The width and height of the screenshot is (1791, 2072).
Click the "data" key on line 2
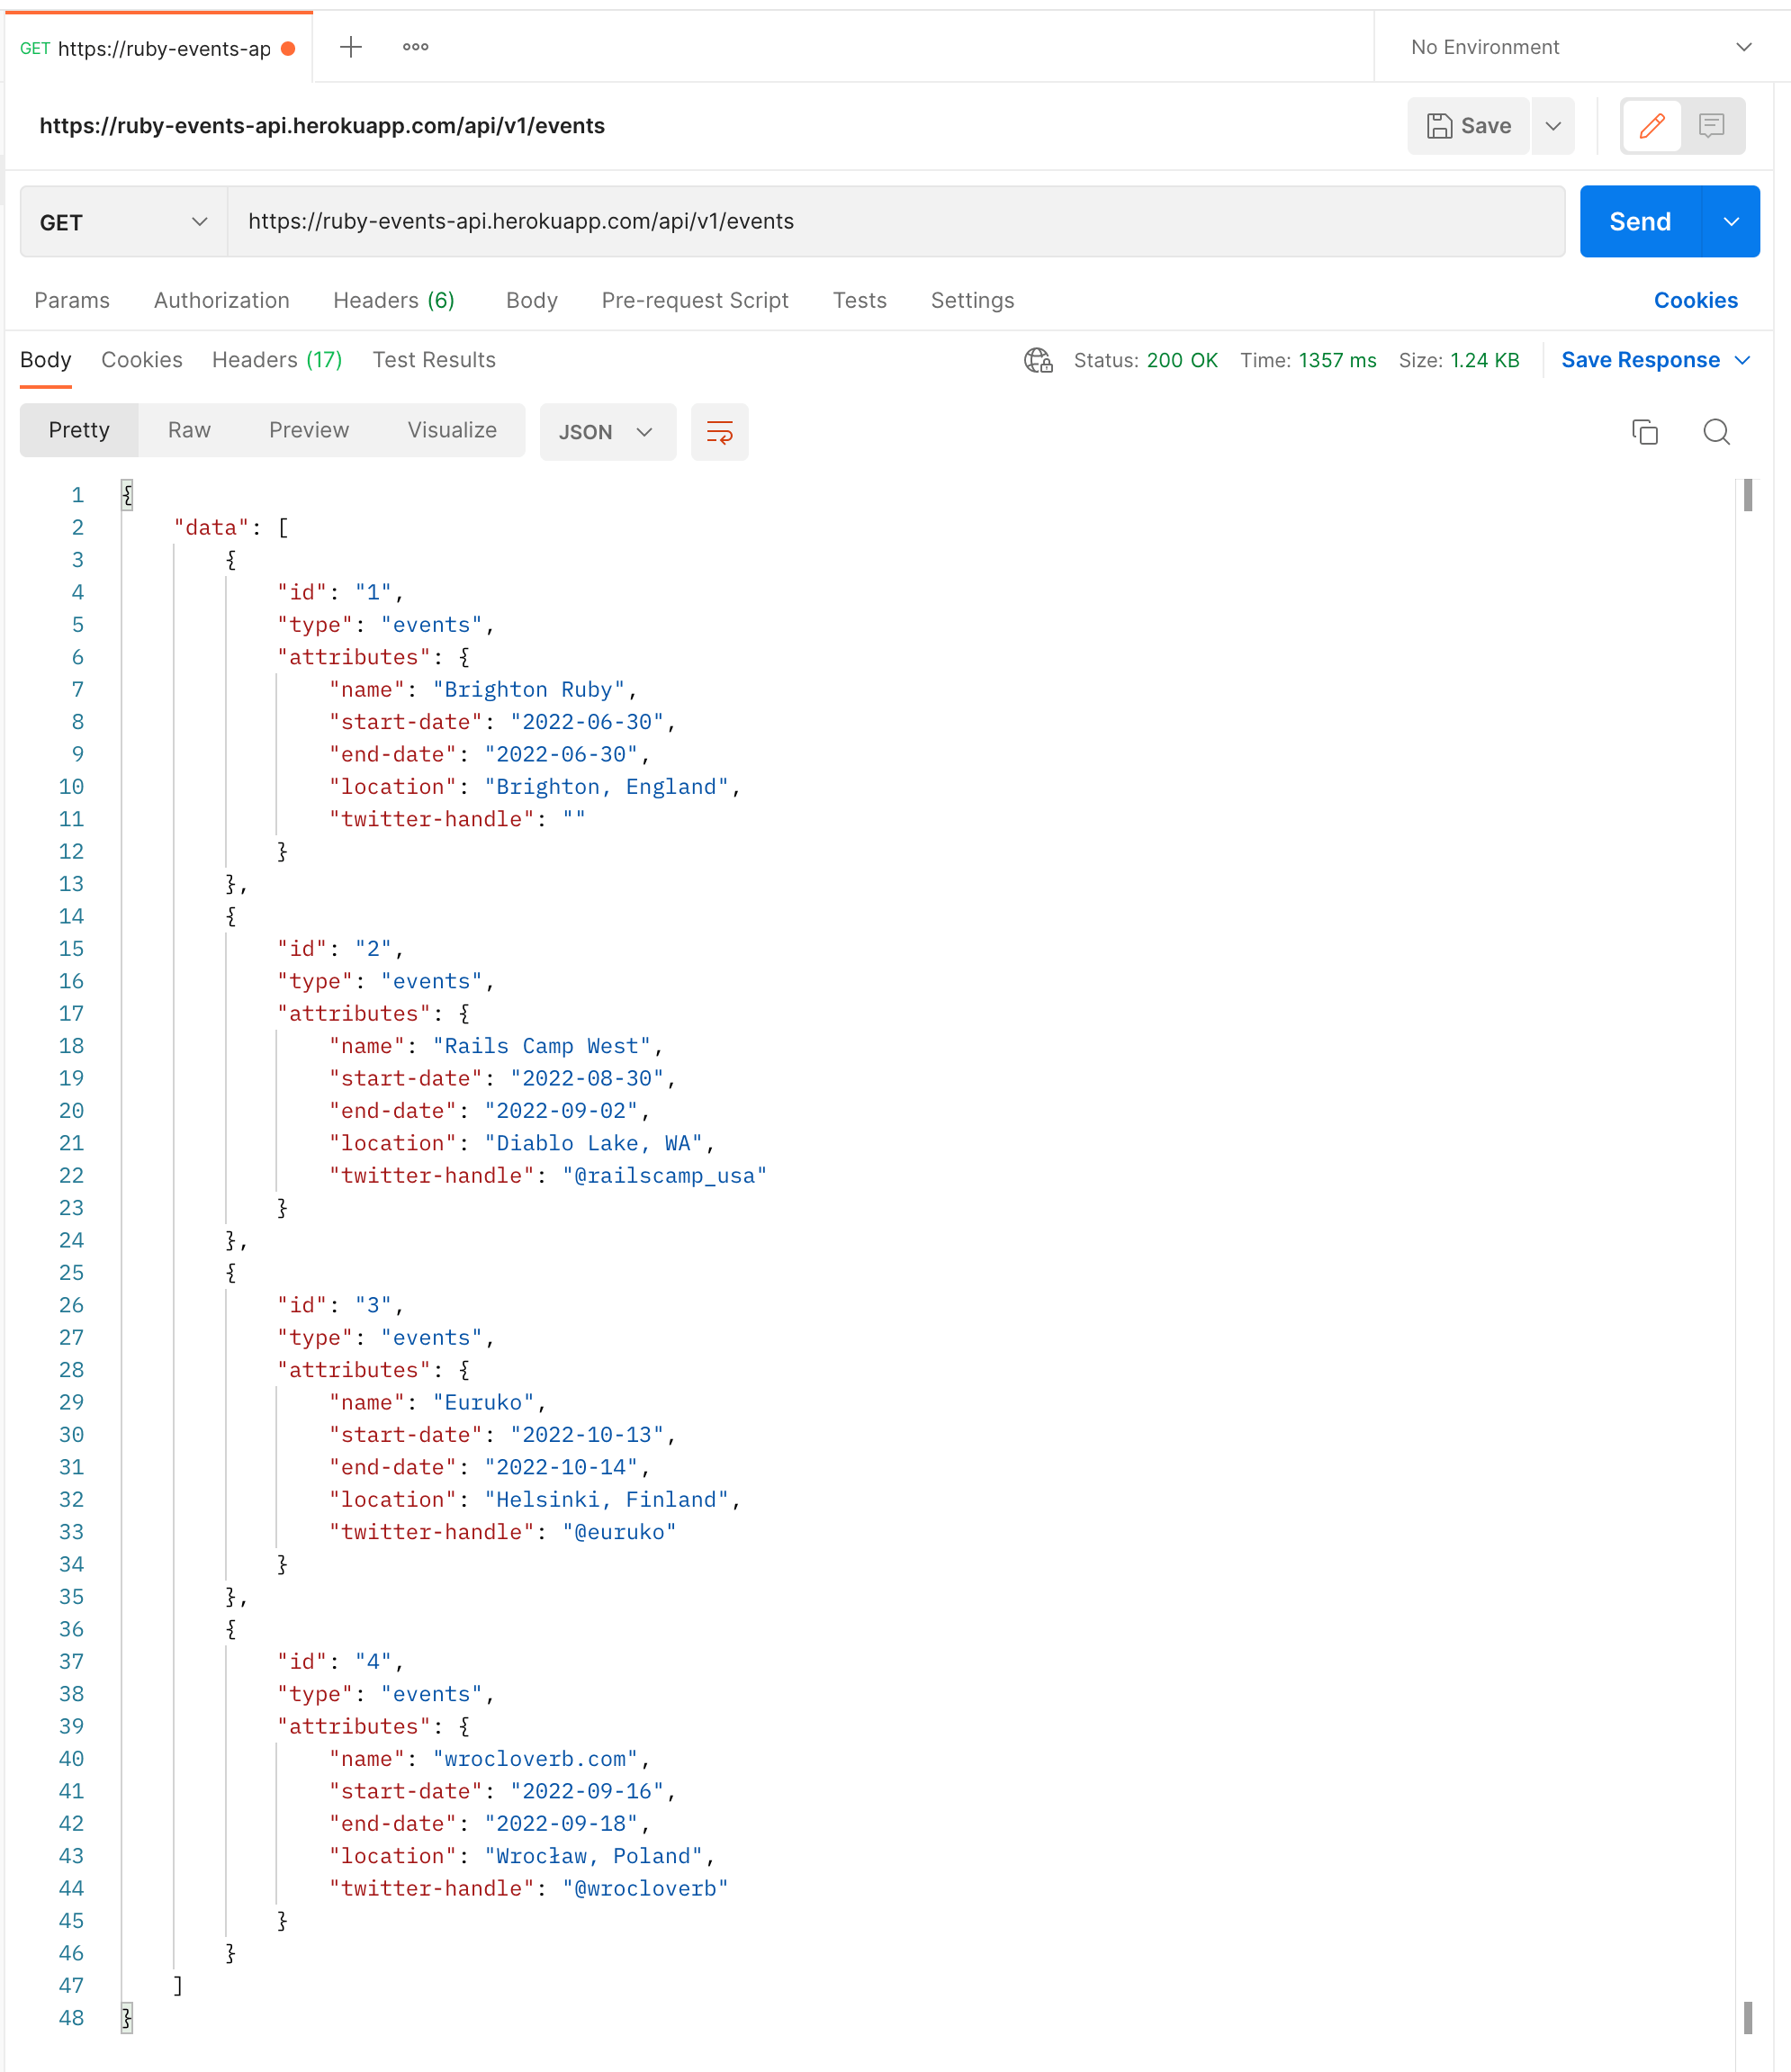pyautogui.click(x=211, y=528)
